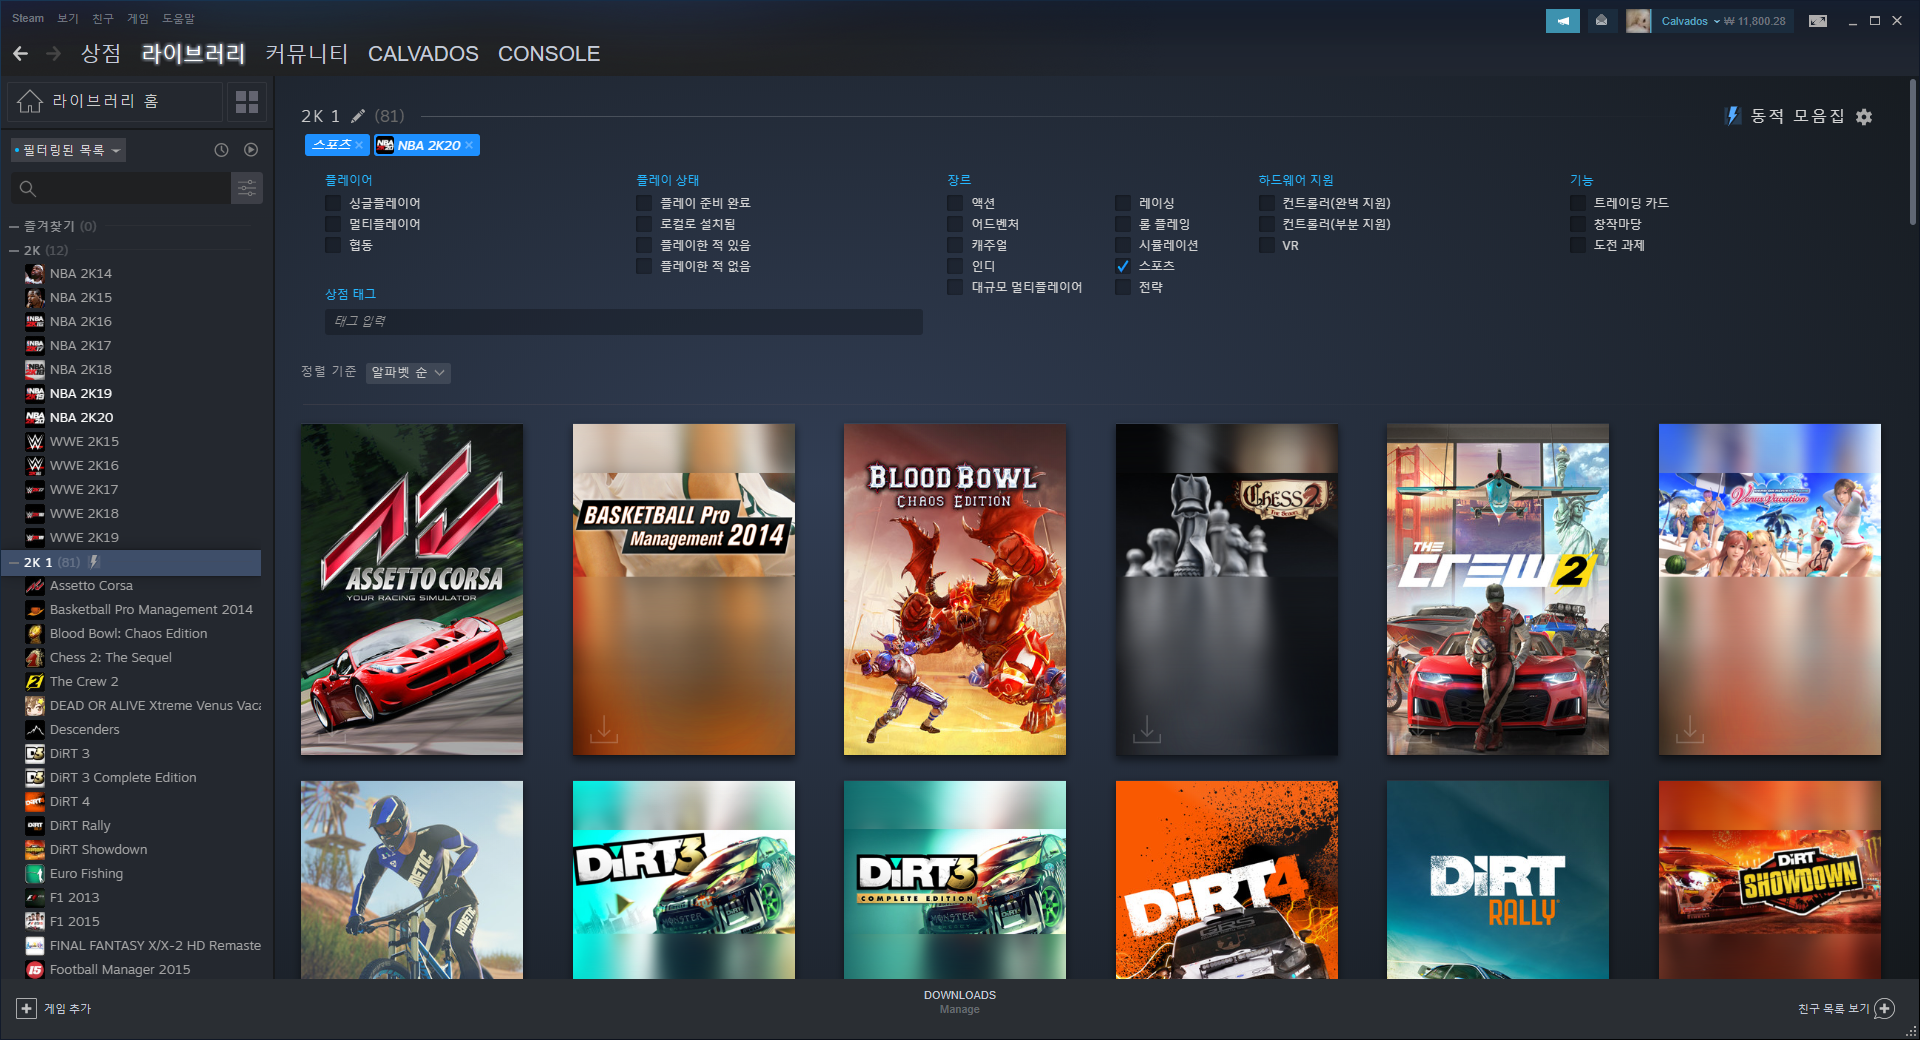
Task: Remove the NBA 2K20 filter tag
Action: tap(469, 145)
